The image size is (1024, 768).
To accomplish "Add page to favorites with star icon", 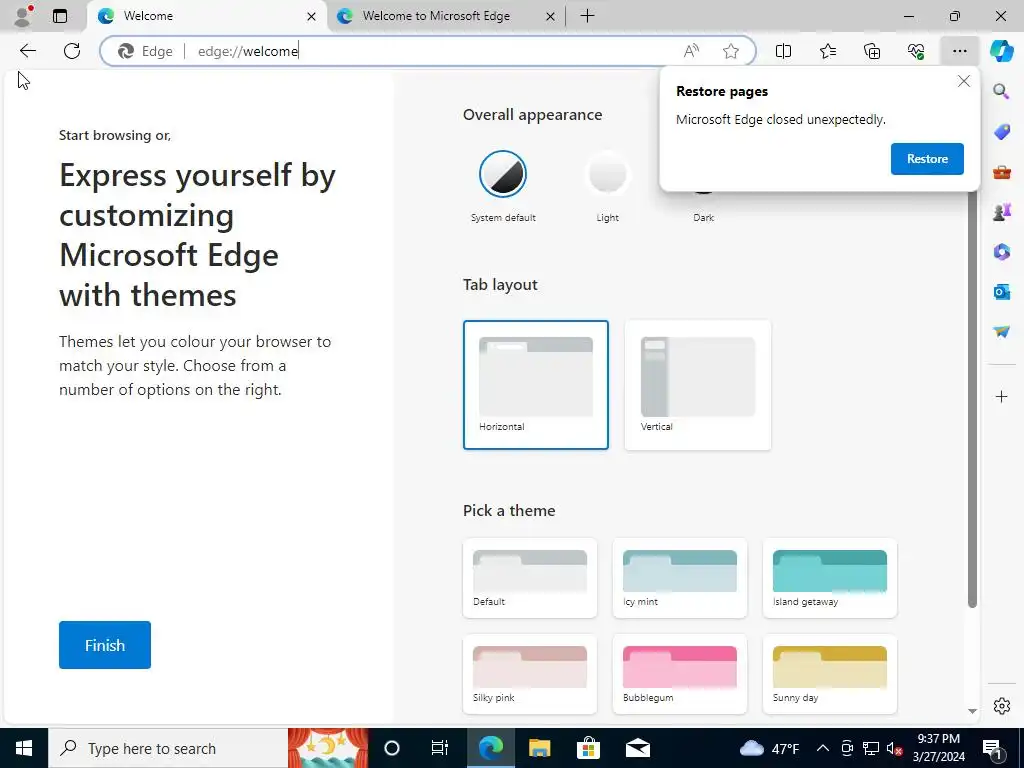I will (731, 51).
